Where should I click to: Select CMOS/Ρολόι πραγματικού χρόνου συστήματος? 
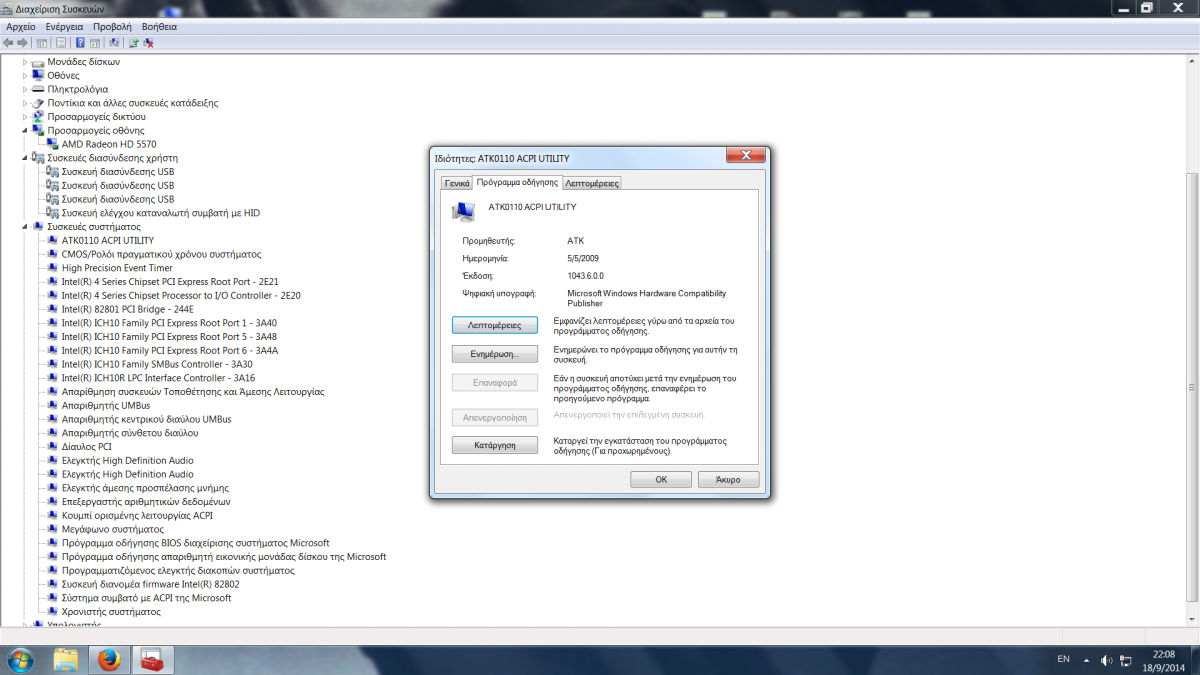(x=161, y=254)
